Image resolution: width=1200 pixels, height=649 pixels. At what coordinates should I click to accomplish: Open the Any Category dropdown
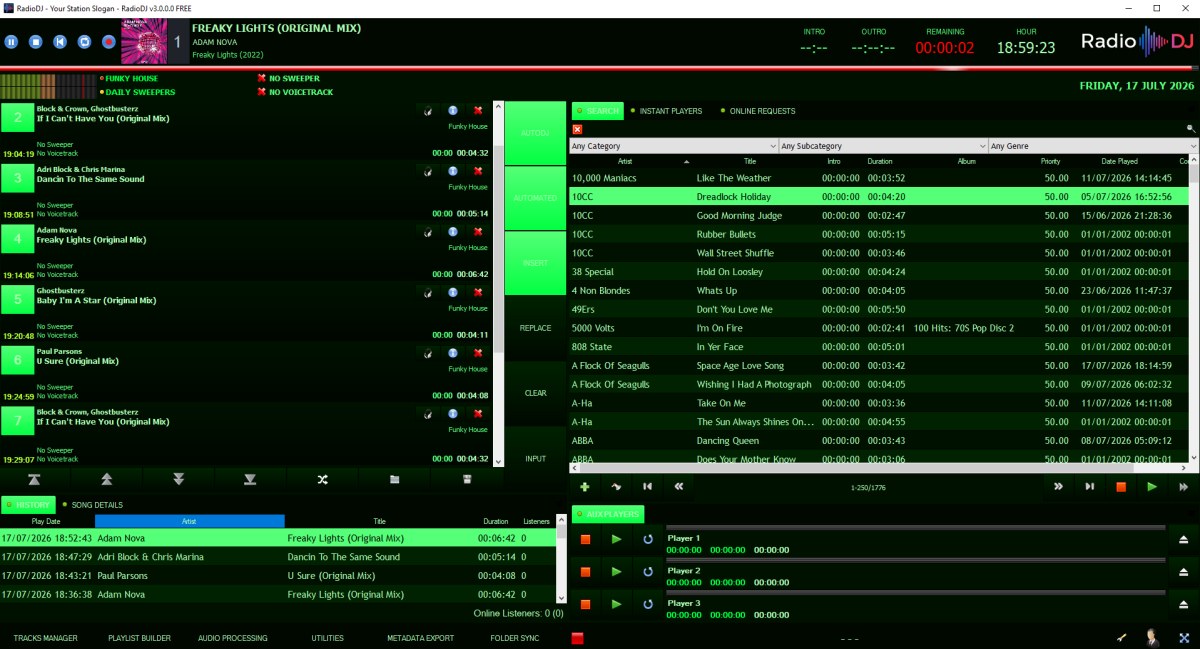674,146
